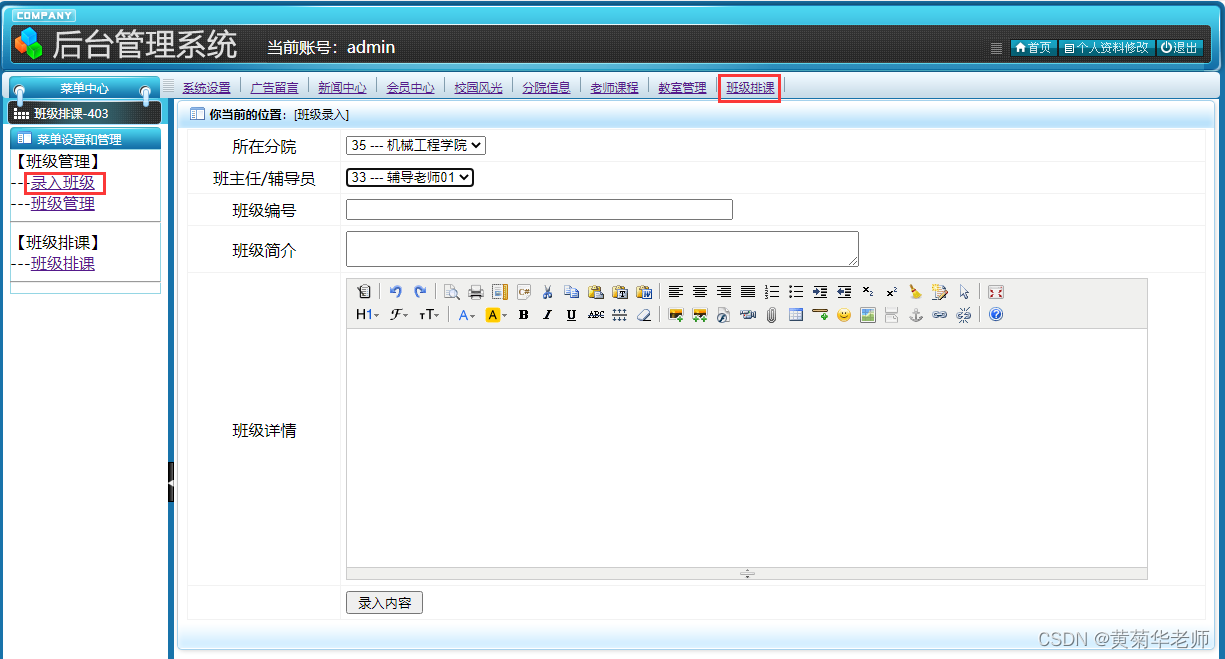
Task: Open the font family dropdown
Action: (x=399, y=315)
